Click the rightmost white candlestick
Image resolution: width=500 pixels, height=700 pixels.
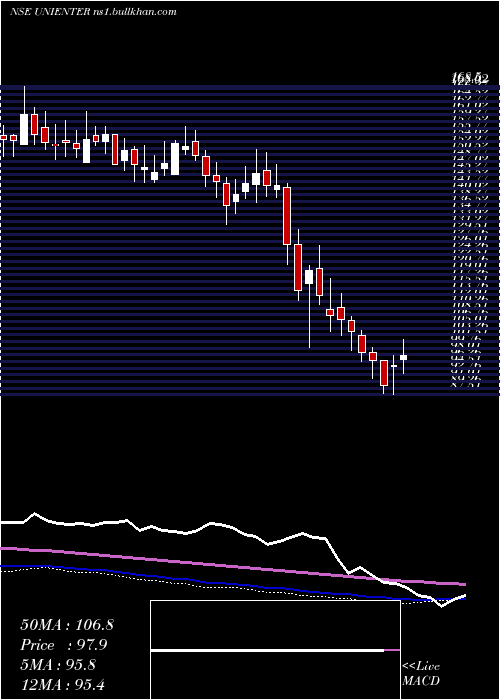coord(404,357)
